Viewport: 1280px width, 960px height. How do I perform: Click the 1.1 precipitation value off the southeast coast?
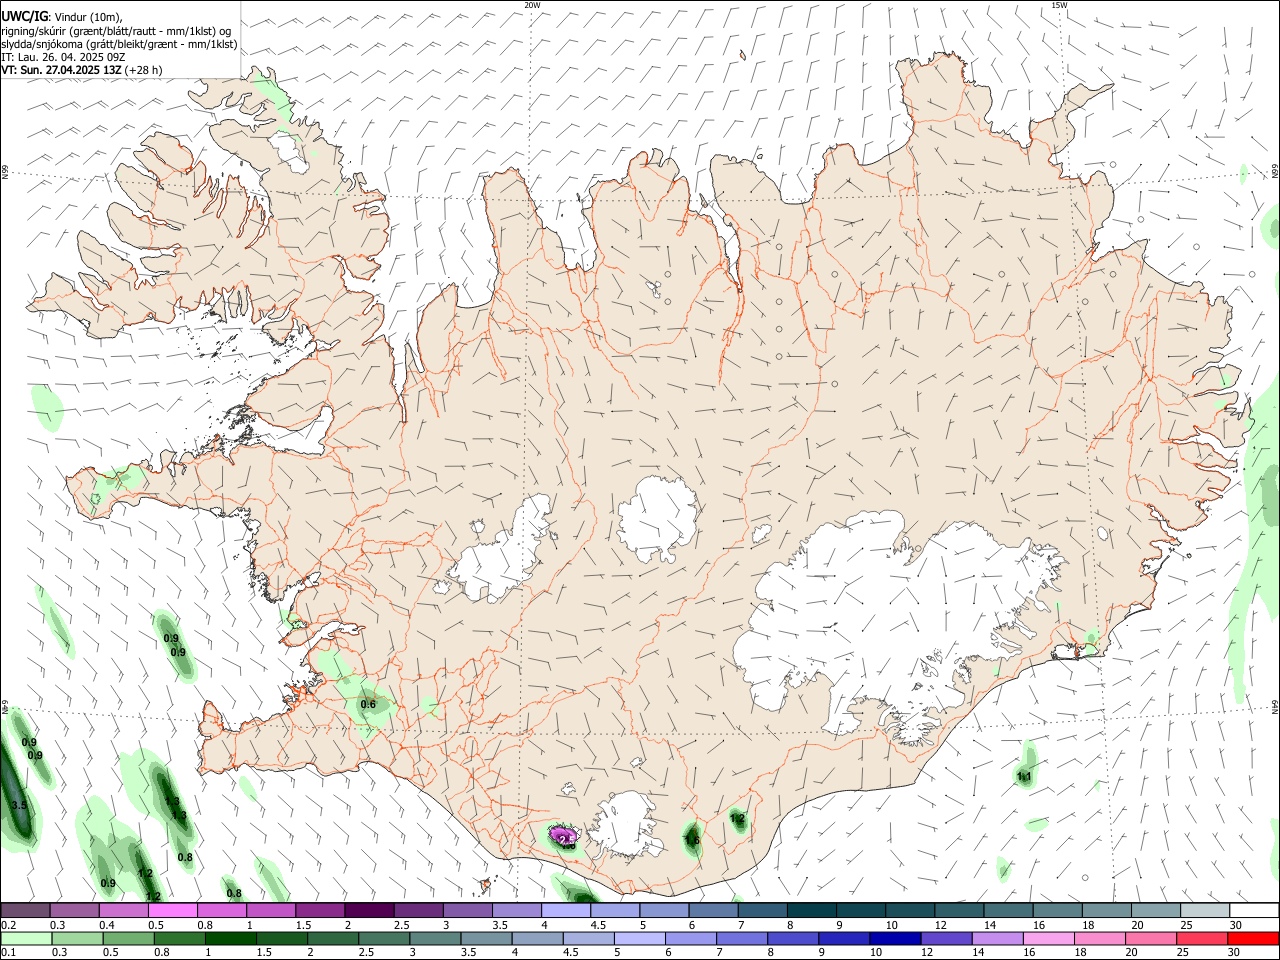[x=1024, y=776]
